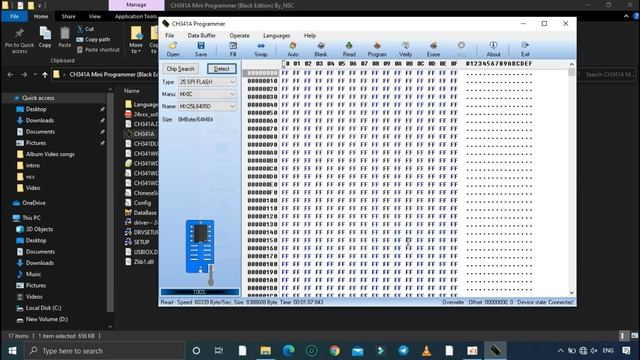Run the Auto operation icon
This screenshot has height=360, width=640.
(293, 49)
